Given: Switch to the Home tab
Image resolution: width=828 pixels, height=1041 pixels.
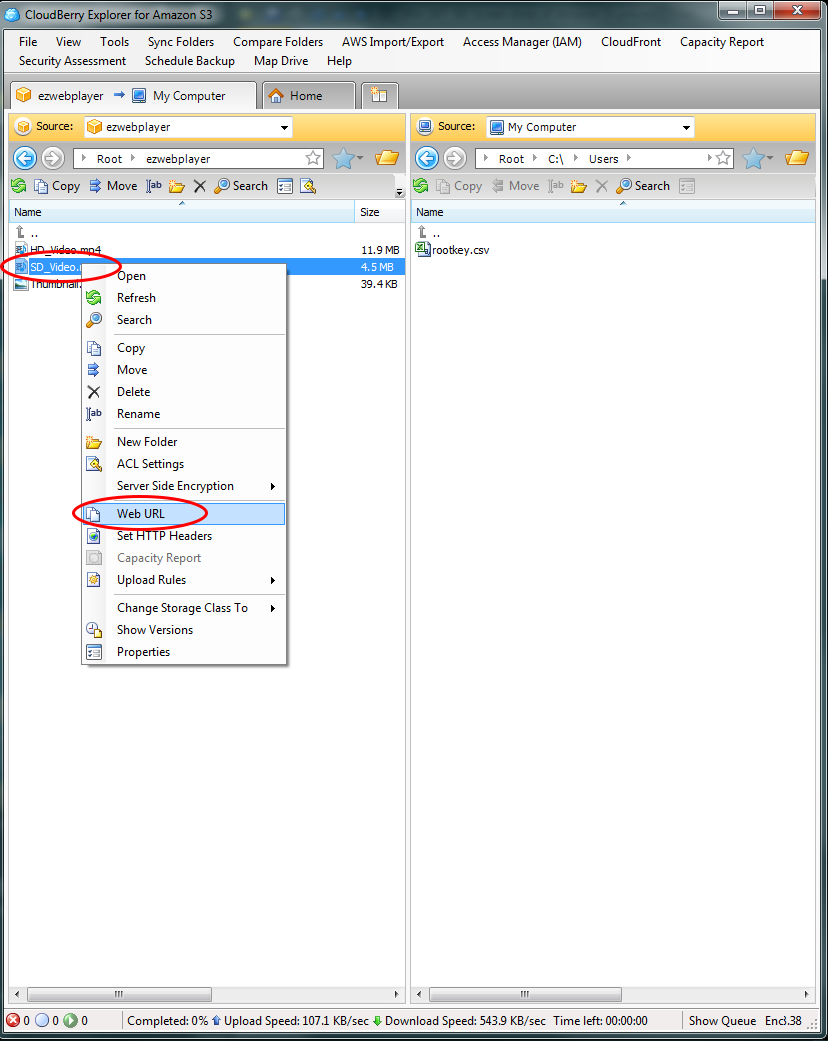Looking at the screenshot, I should [308, 96].
